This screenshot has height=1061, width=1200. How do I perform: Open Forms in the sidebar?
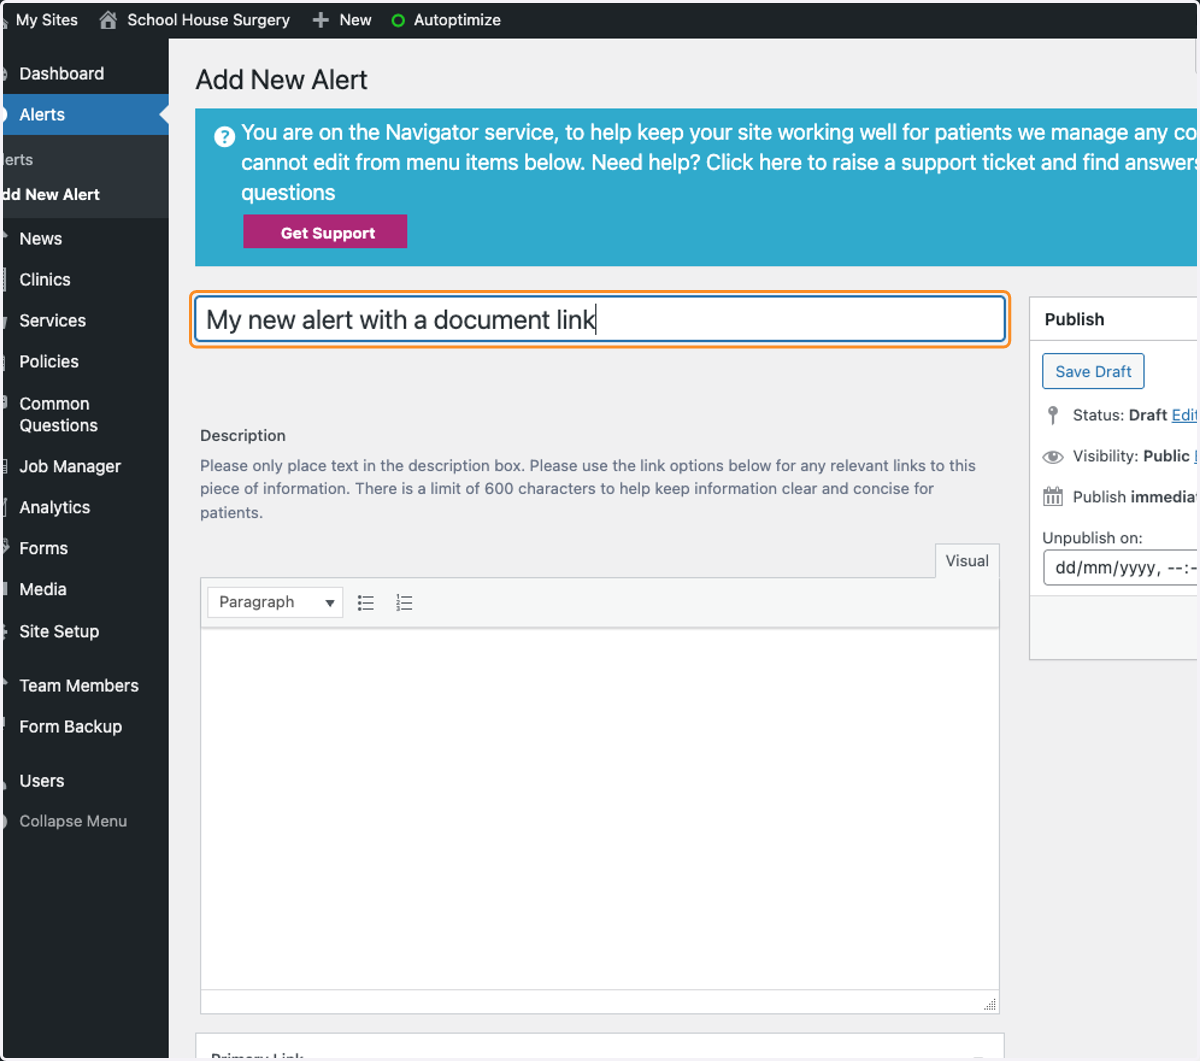pyautogui.click(x=44, y=549)
